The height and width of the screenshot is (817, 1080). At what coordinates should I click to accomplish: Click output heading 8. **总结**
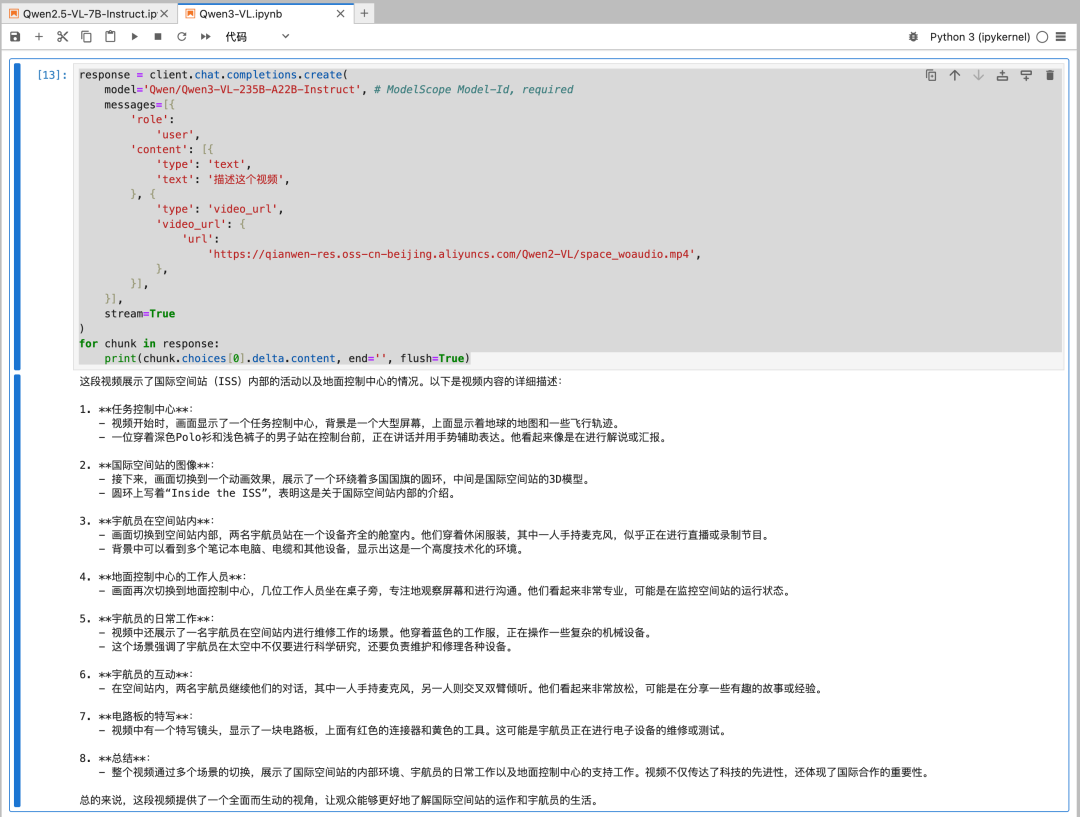pyautogui.click(x=114, y=758)
